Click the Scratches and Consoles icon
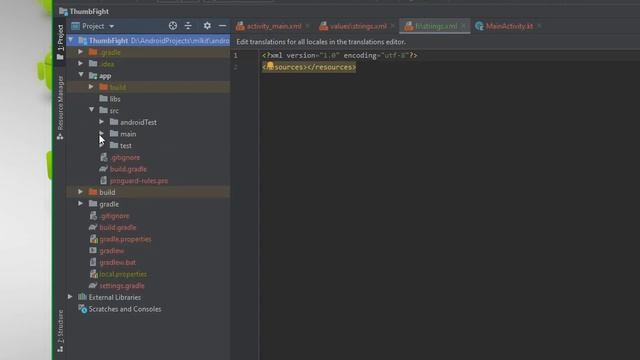 (82, 309)
